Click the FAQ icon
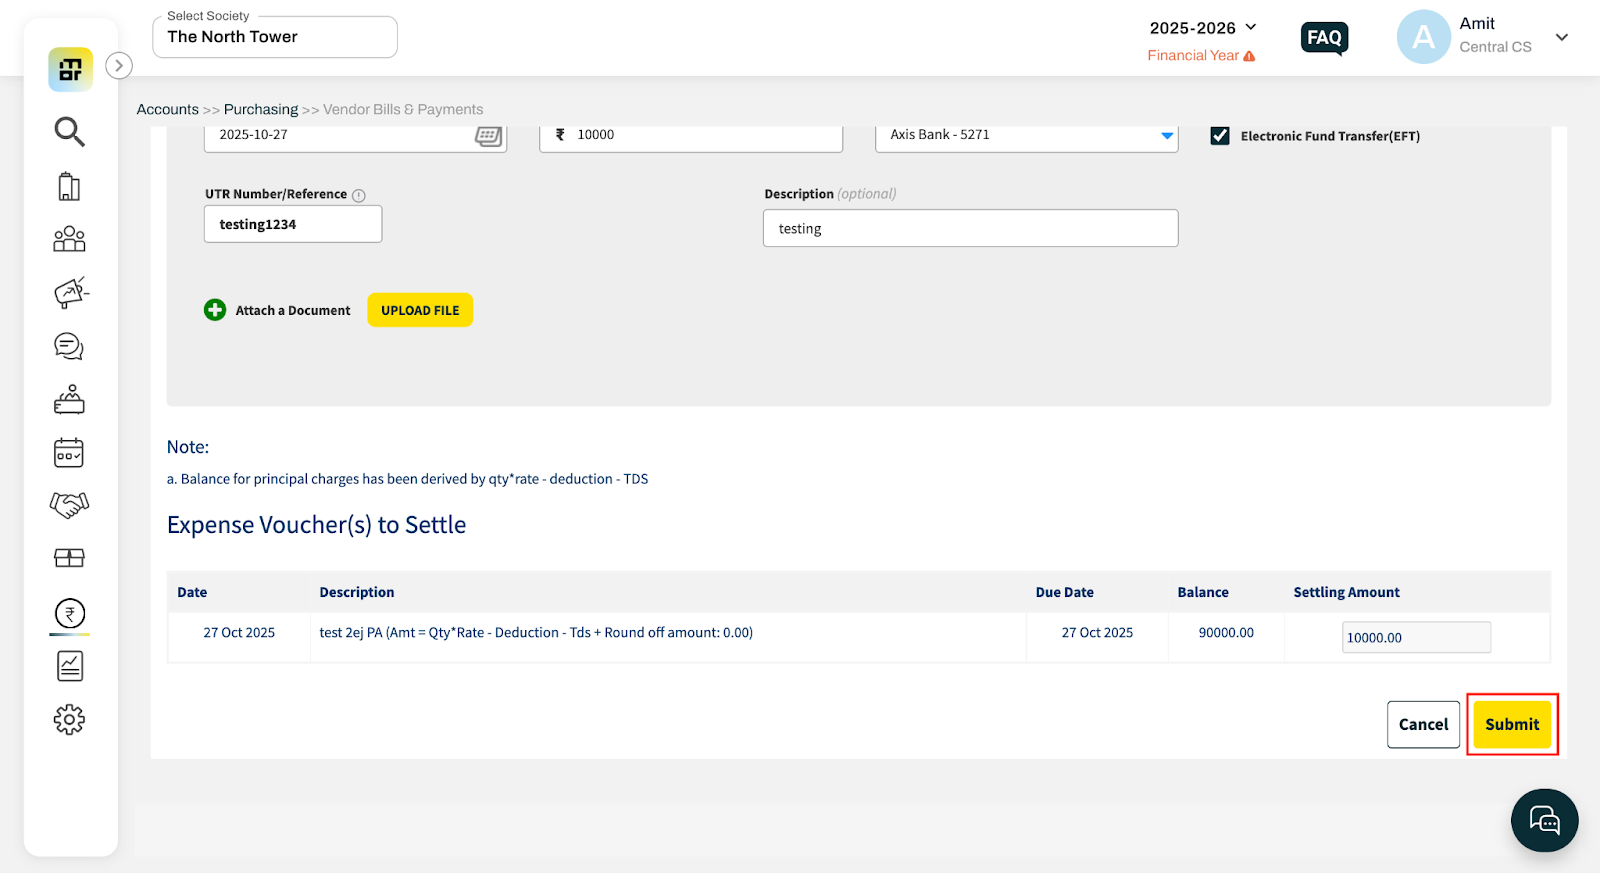The width and height of the screenshot is (1600, 873). (1324, 38)
